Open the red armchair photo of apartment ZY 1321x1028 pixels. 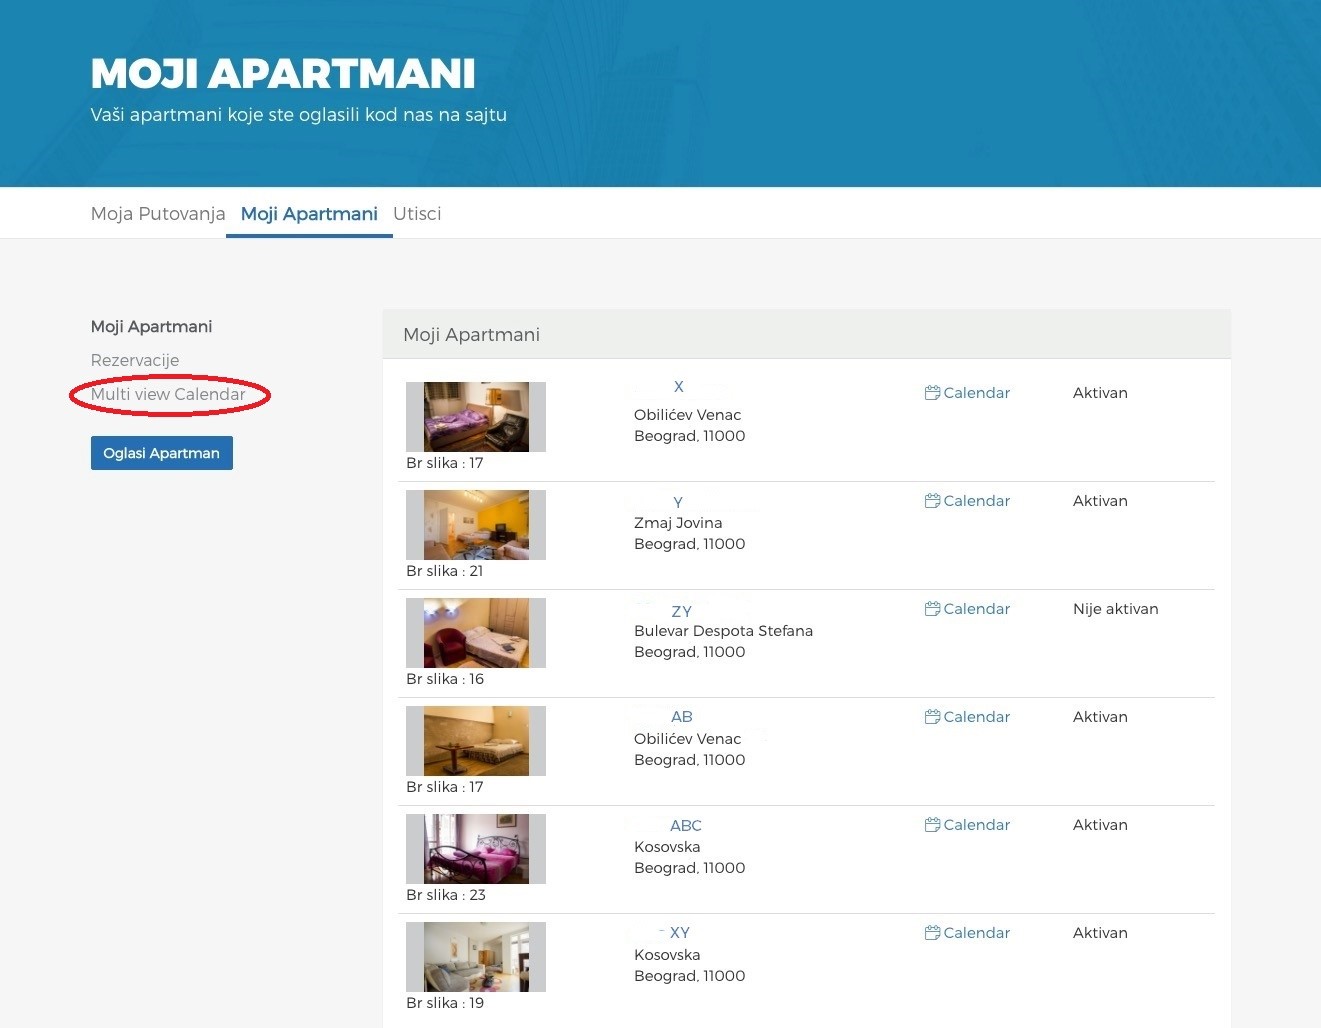[x=476, y=633]
